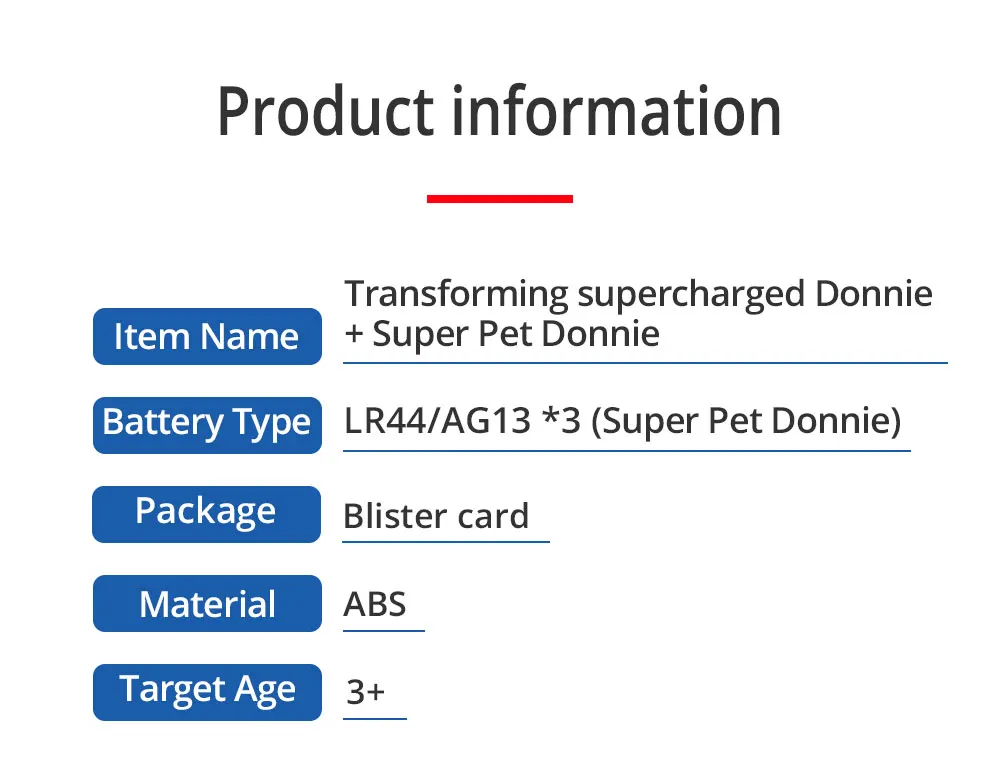Viewport: 1000px width, 782px height.
Task: Select the Battery Type label badge
Action: coord(207,424)
